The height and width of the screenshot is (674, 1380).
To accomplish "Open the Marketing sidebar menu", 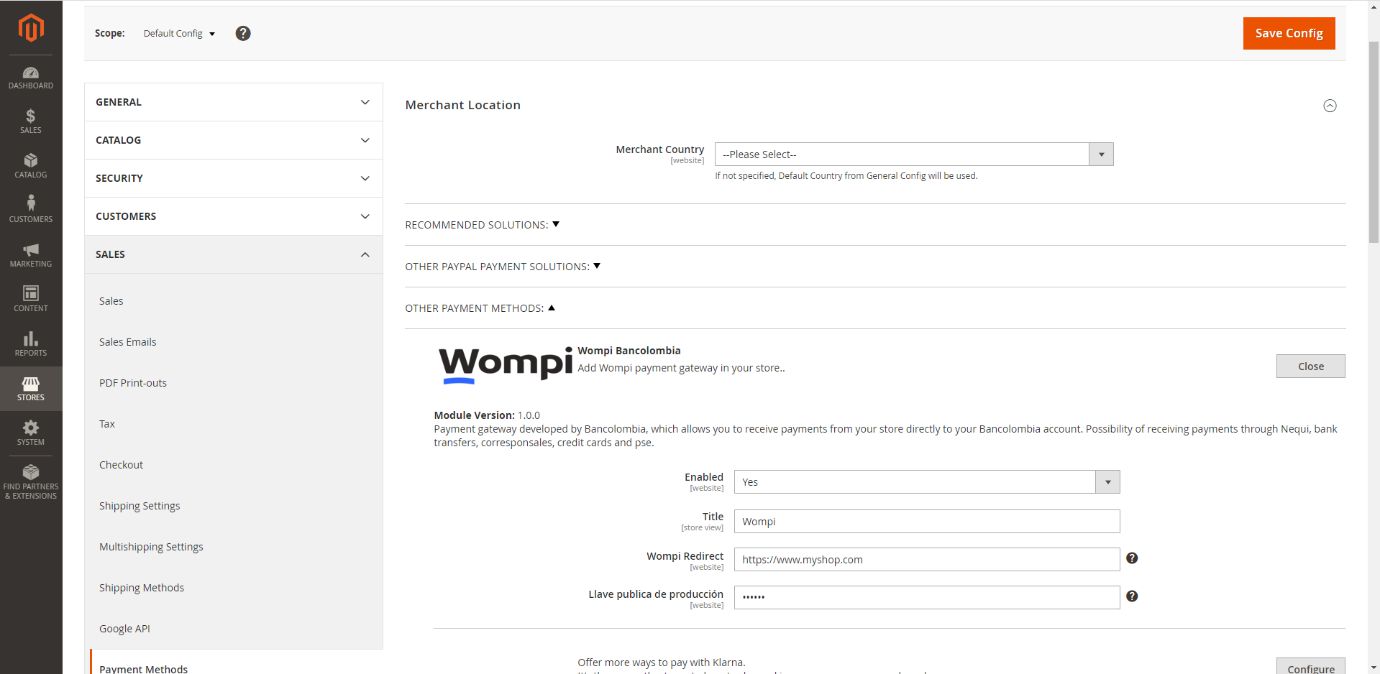I will [30, 255].
